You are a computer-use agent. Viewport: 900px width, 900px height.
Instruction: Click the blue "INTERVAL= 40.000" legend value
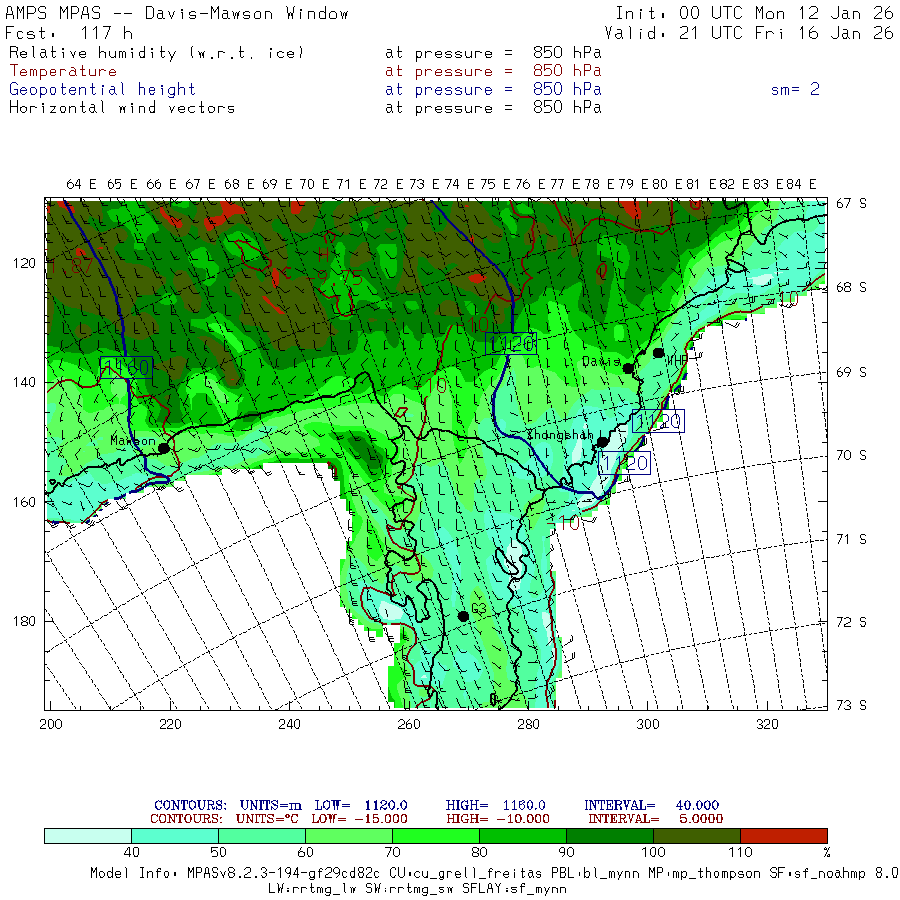tap(651, 805)
